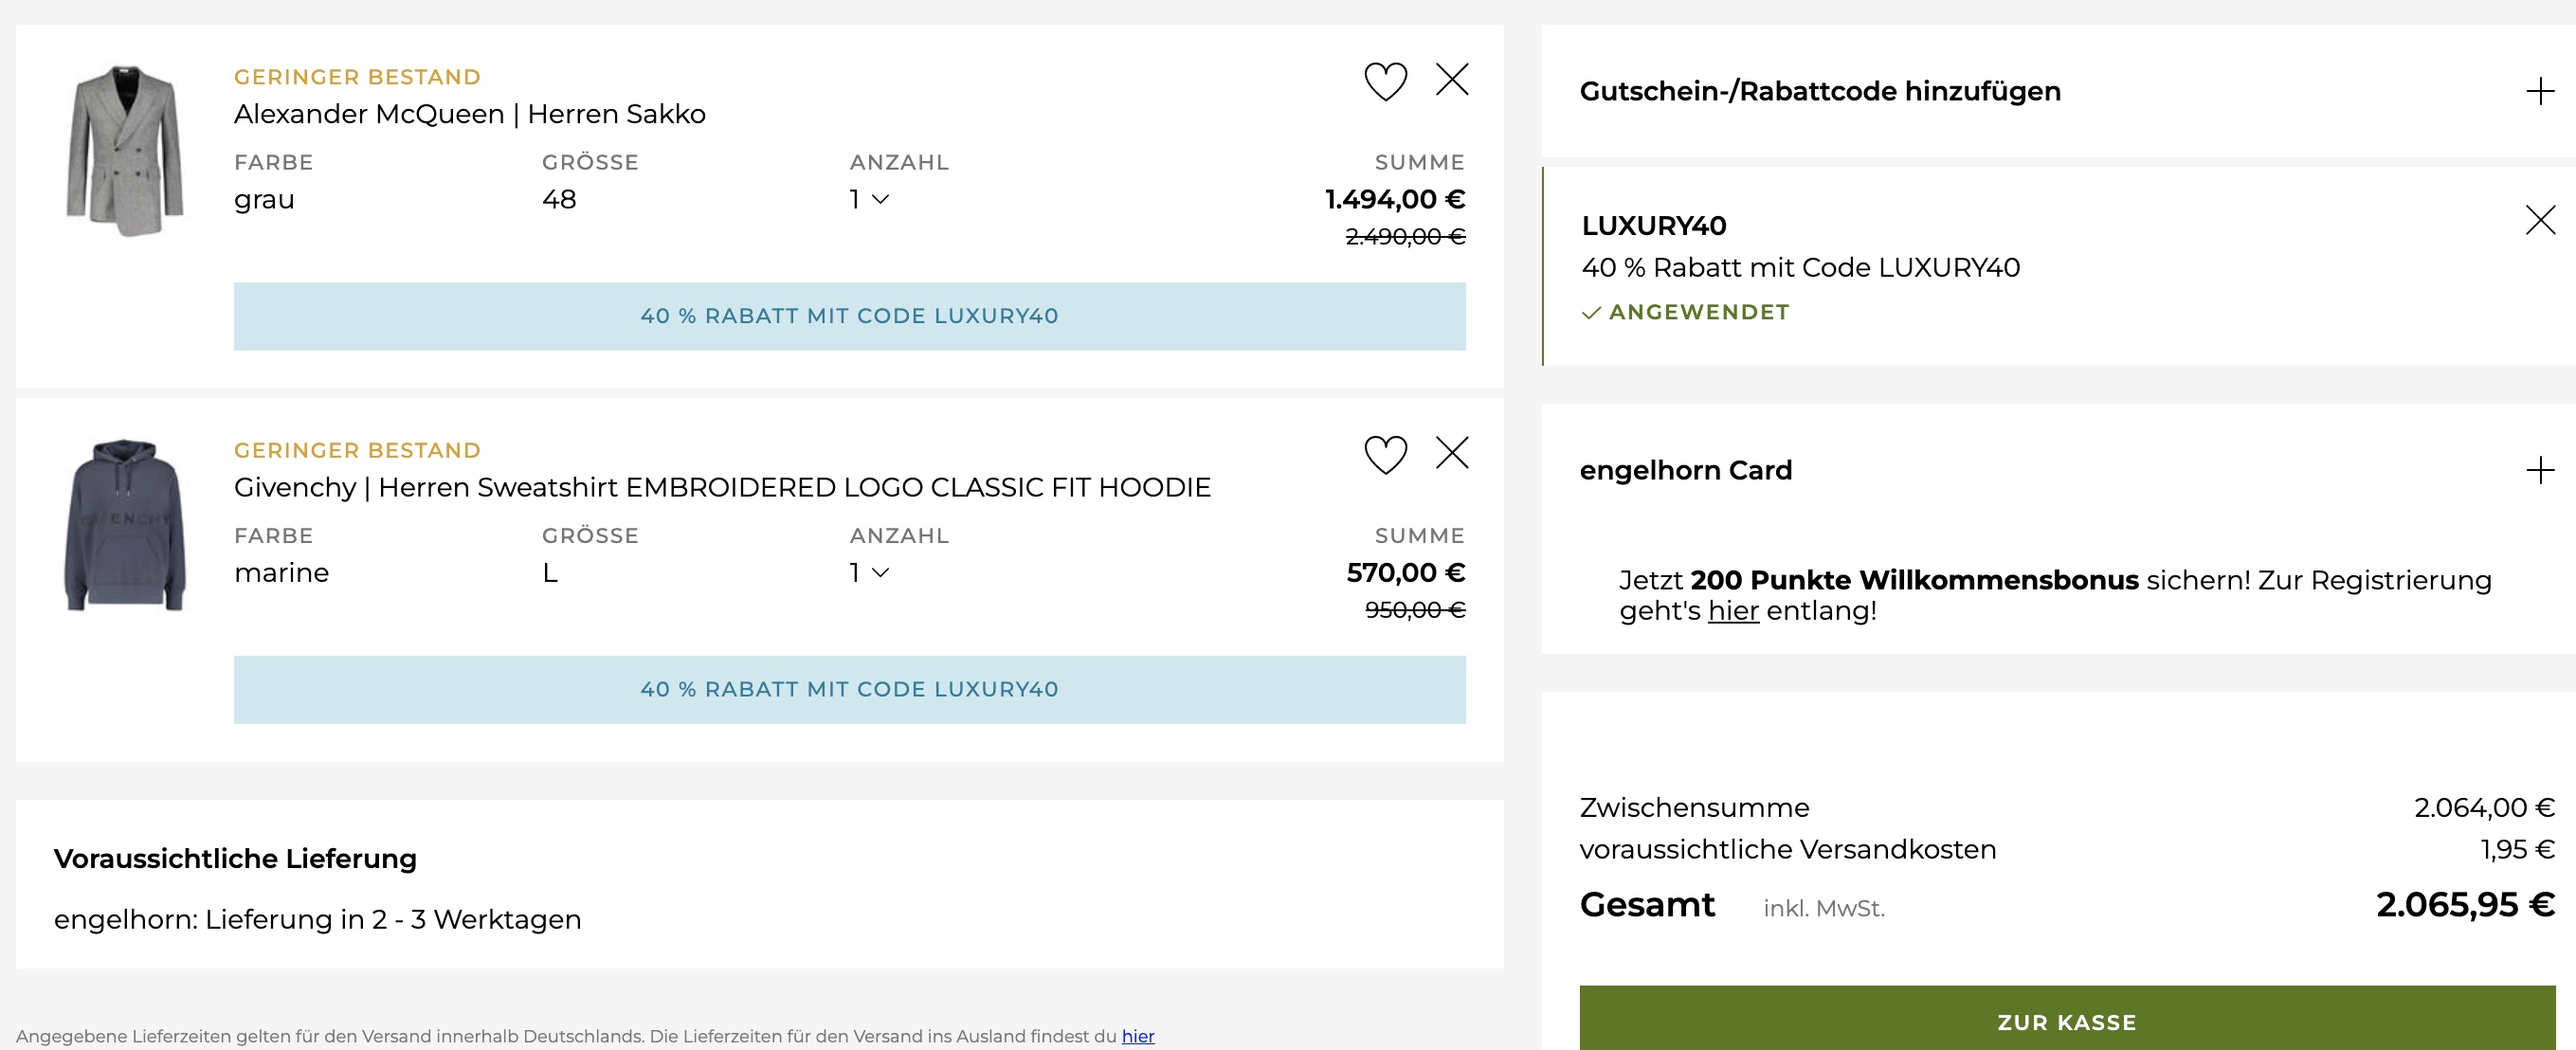Click the engelhorn Card heading text
This screenshot has width=2576, height=1050.
[x=1685, y=470]
